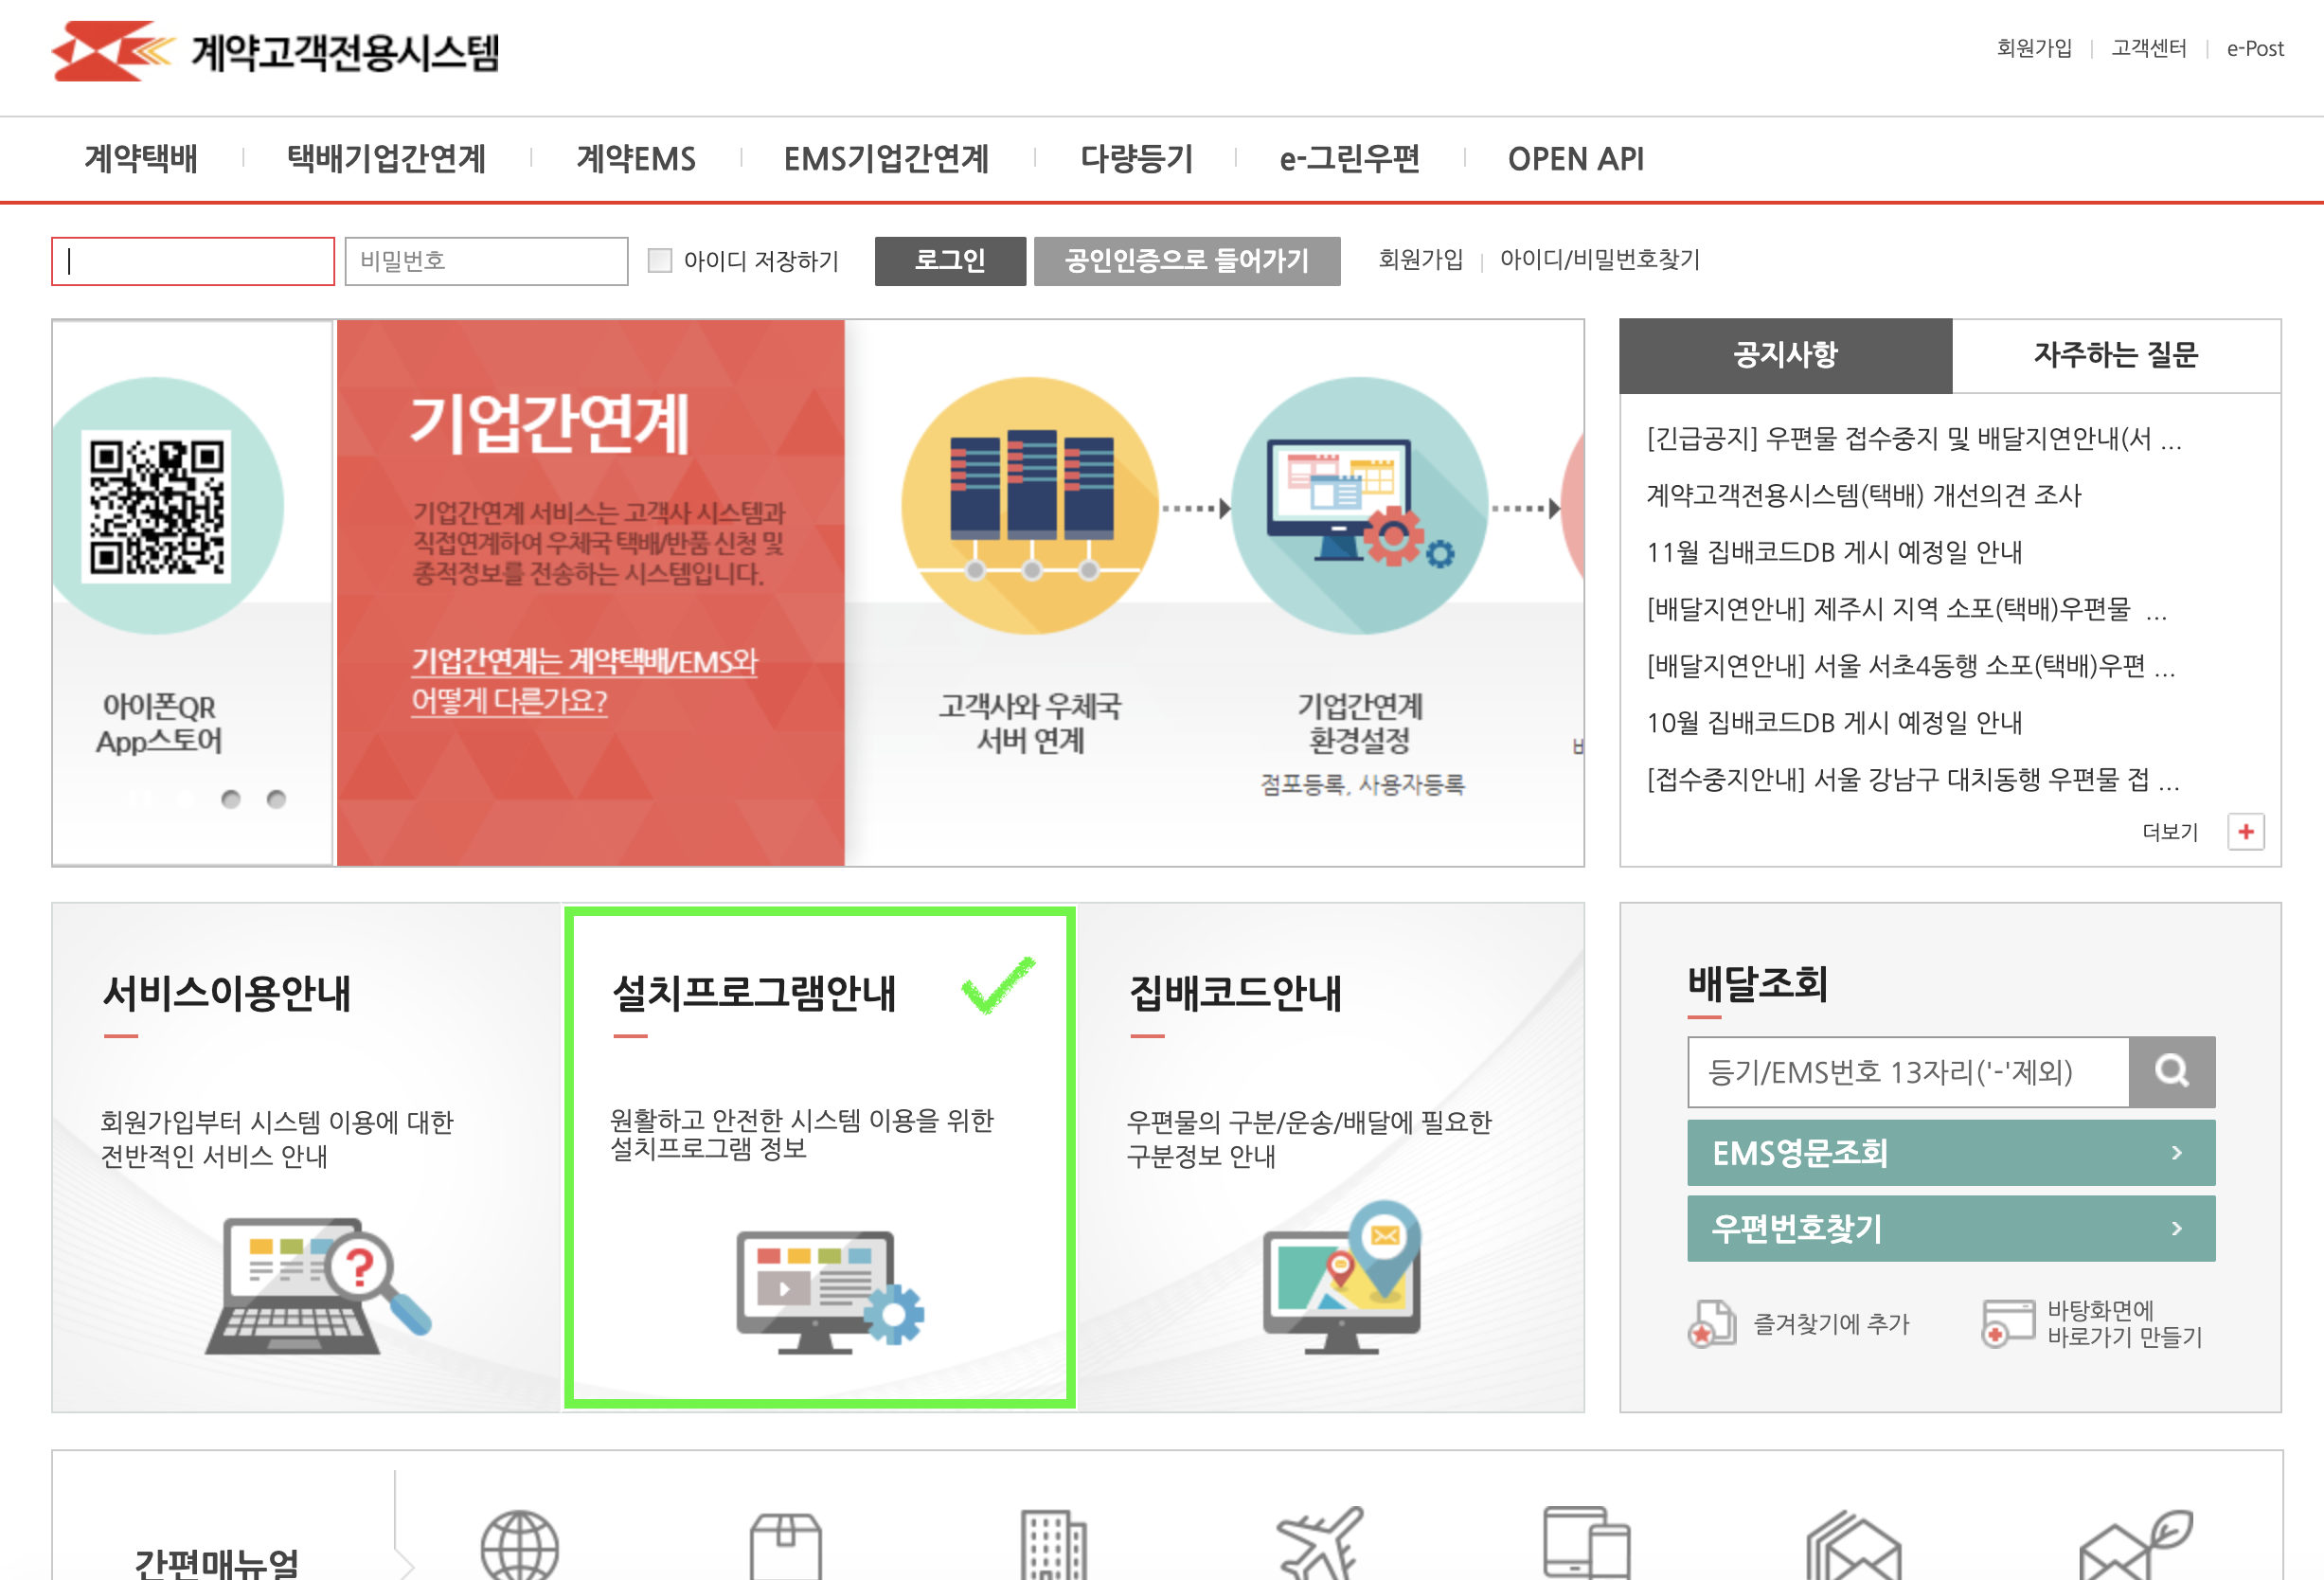2324x1580 pixels.
Task: Click 즐겨찾기에 추가 text link
Action: pos(1831,1324)
